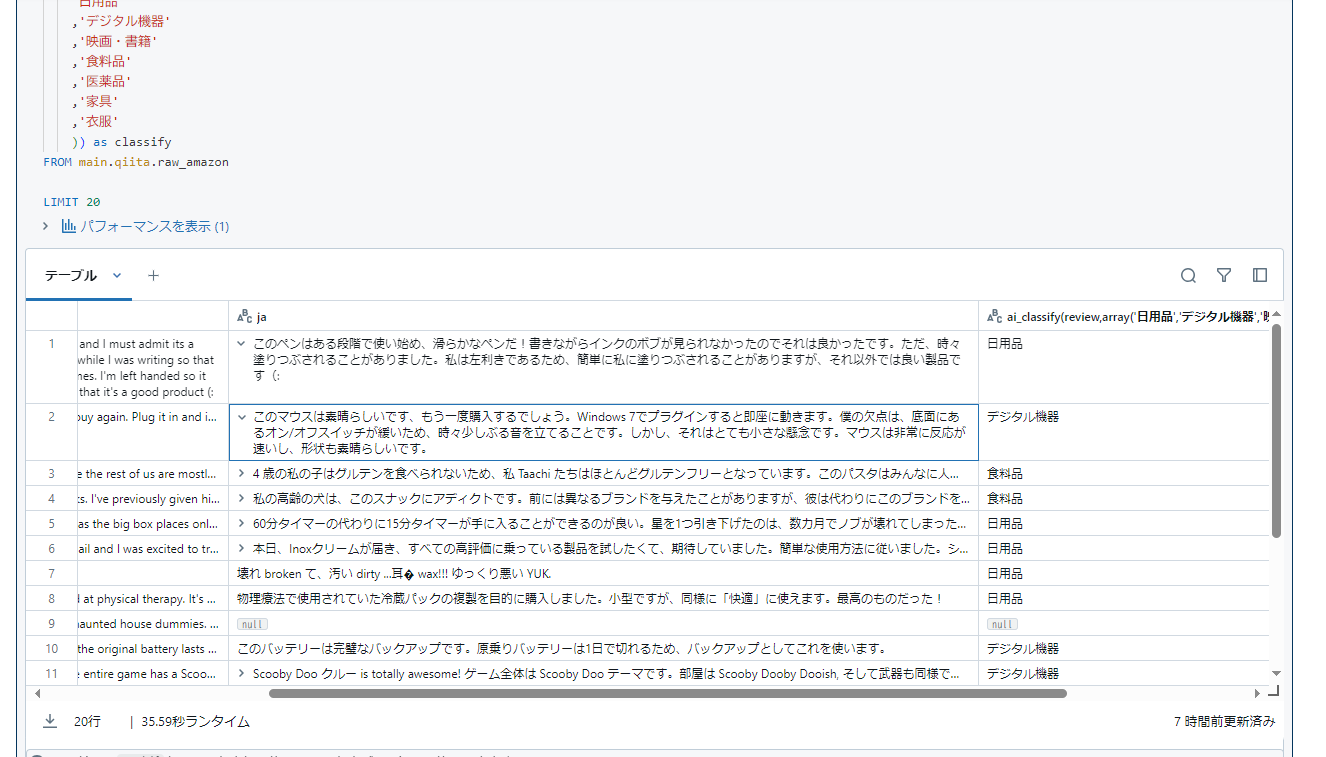Click デジタル機器 classify cell in row 10

click(1124, 648)
